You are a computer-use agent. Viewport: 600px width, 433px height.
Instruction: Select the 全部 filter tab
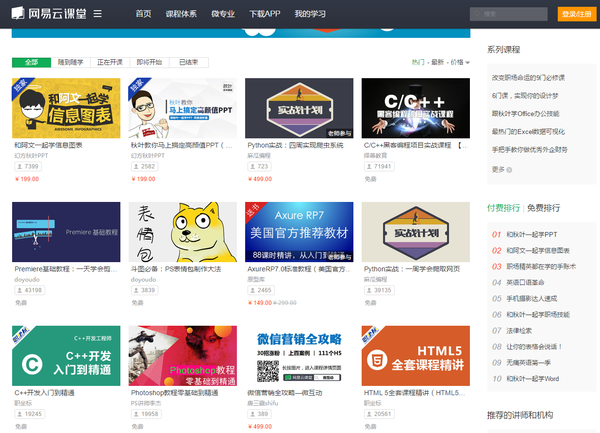click(x=31, y=62)
